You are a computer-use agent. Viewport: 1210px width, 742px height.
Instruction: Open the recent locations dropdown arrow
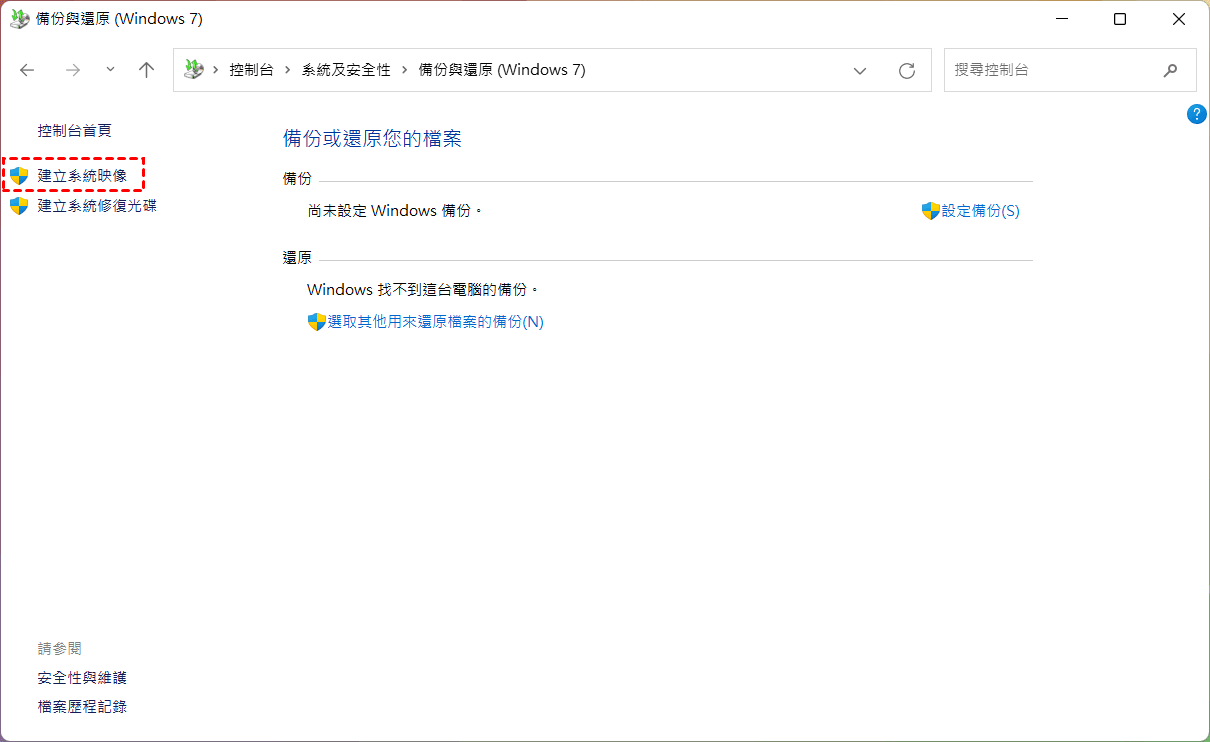110,70
